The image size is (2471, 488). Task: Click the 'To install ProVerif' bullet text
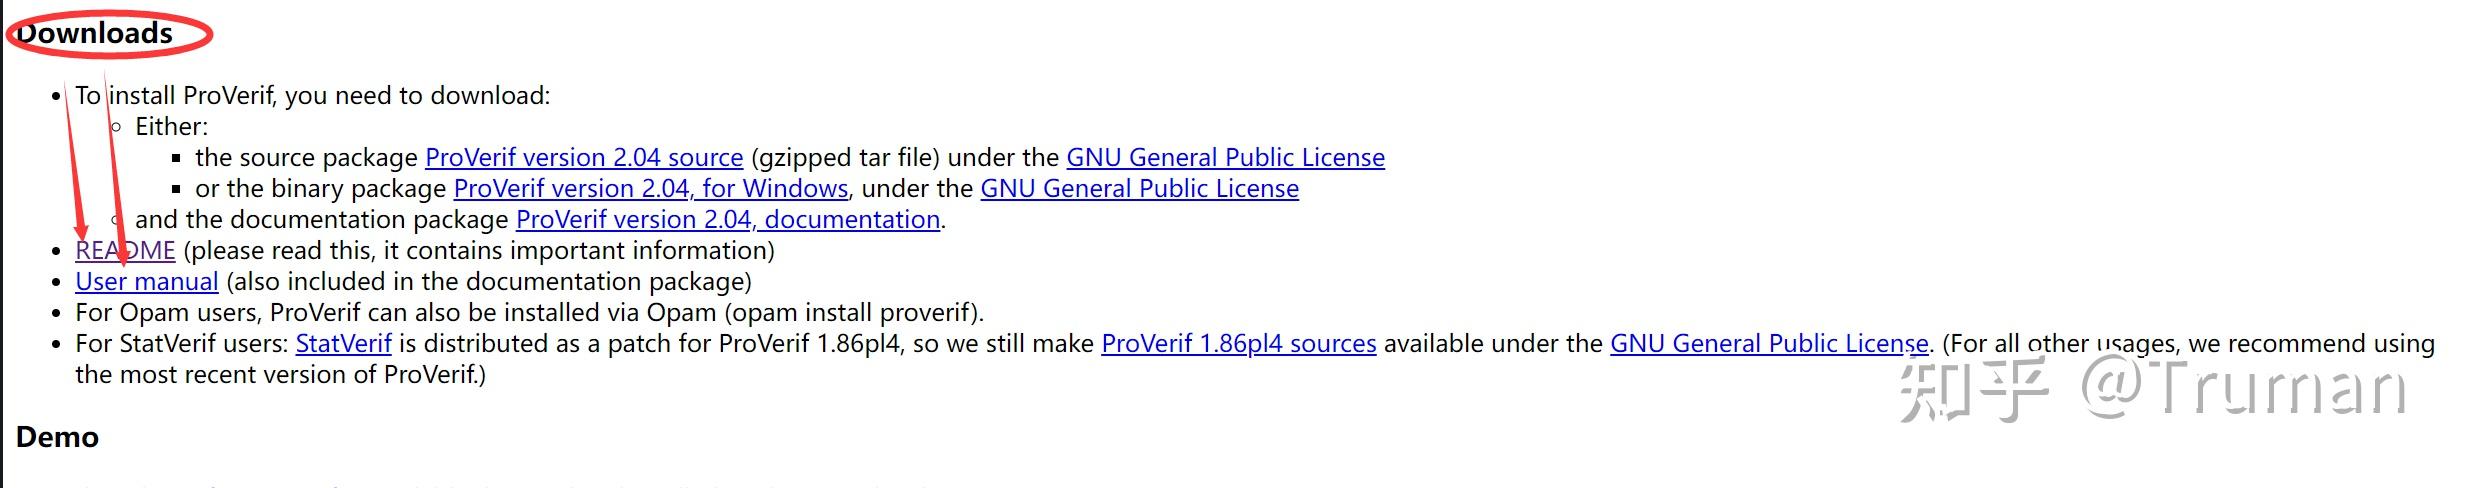click(x=313, y=95)
